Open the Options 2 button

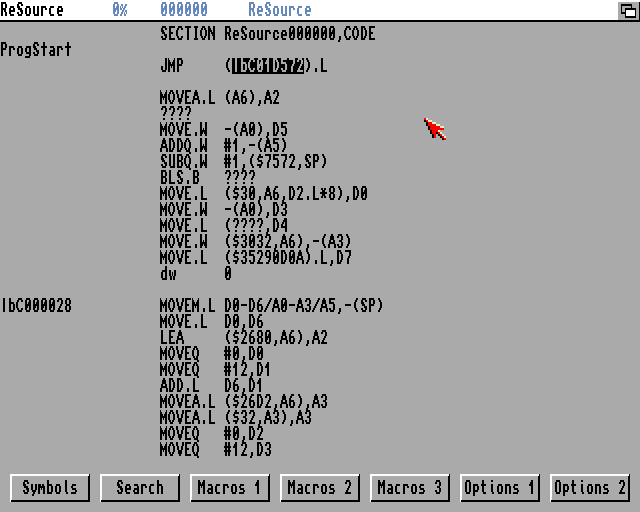click(x=590, y=488)
